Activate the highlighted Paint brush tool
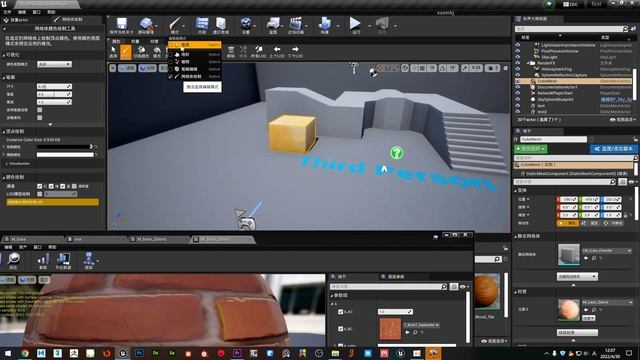This screenshot has width=640, height=360. click(x=126, y=52)
